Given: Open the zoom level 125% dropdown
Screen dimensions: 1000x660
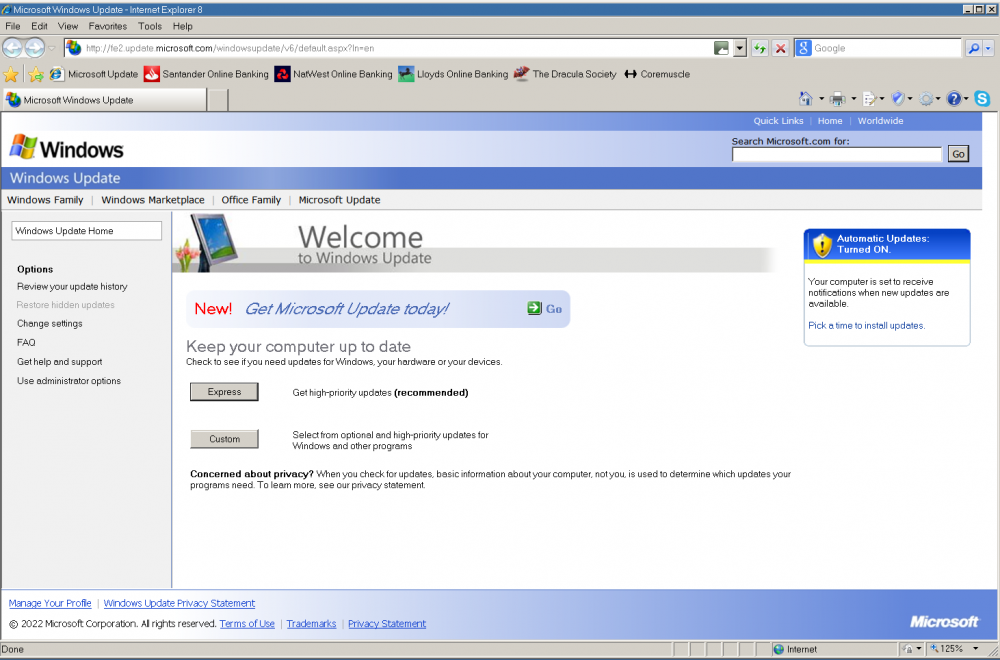Looking at the screenshot, I should coord(976,649).
